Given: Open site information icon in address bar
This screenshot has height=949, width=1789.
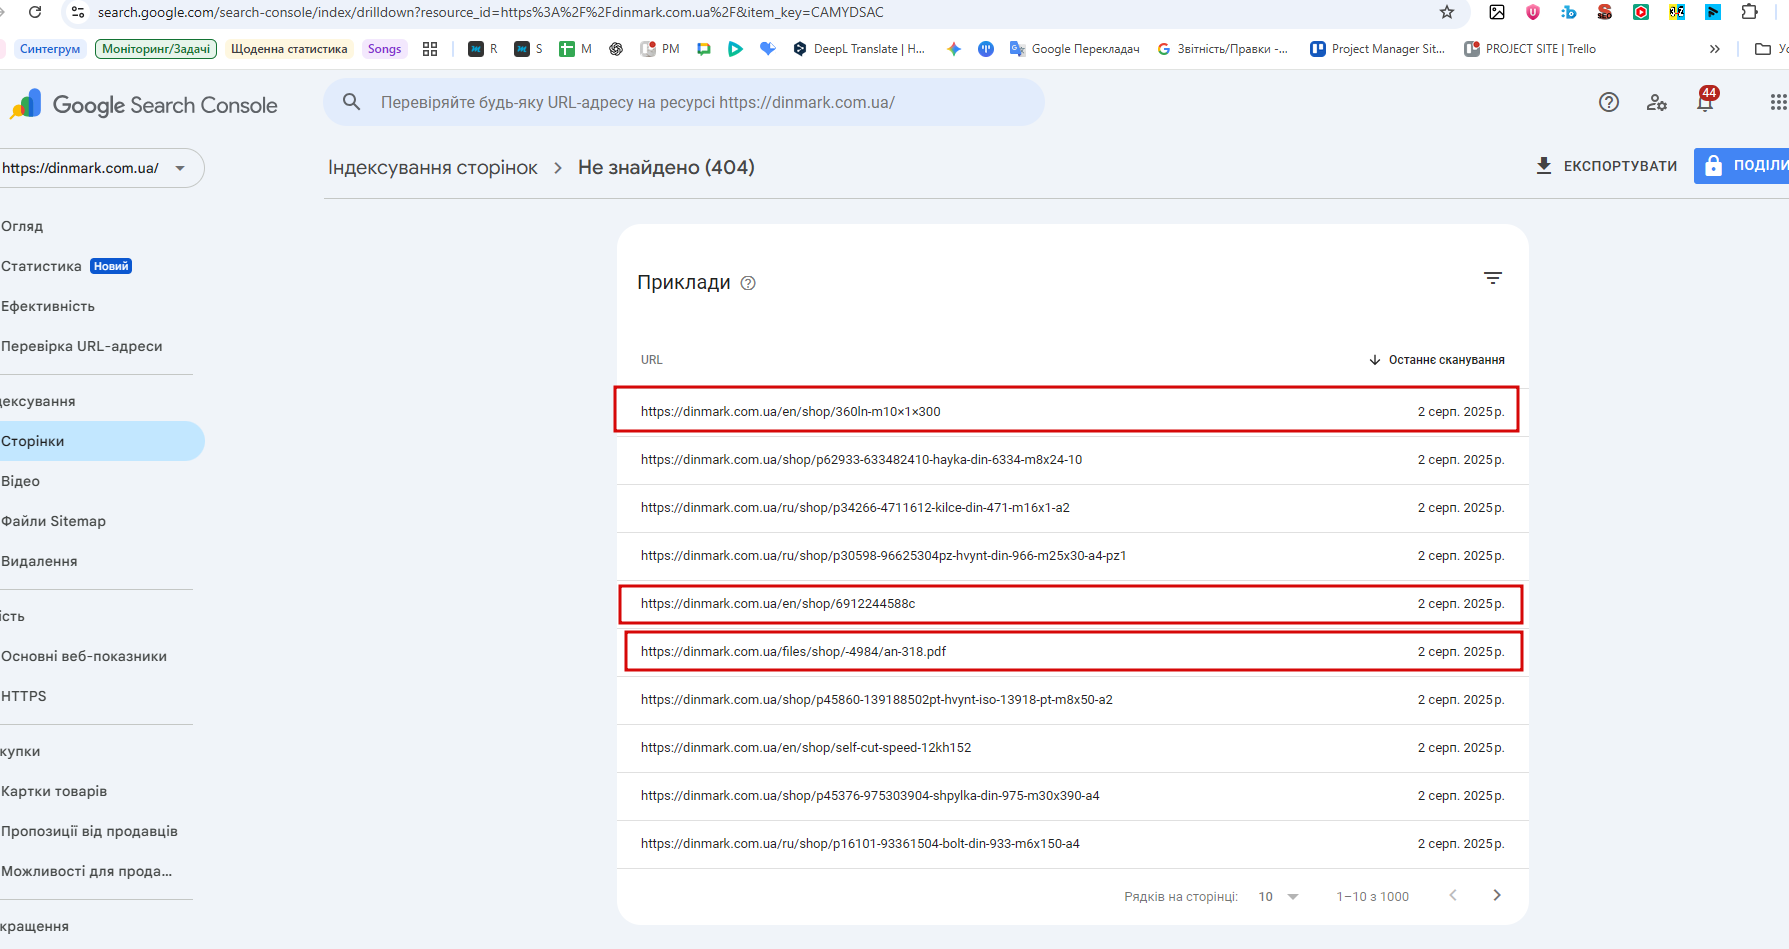Looking at the screenshot, I should coord(78,12).
